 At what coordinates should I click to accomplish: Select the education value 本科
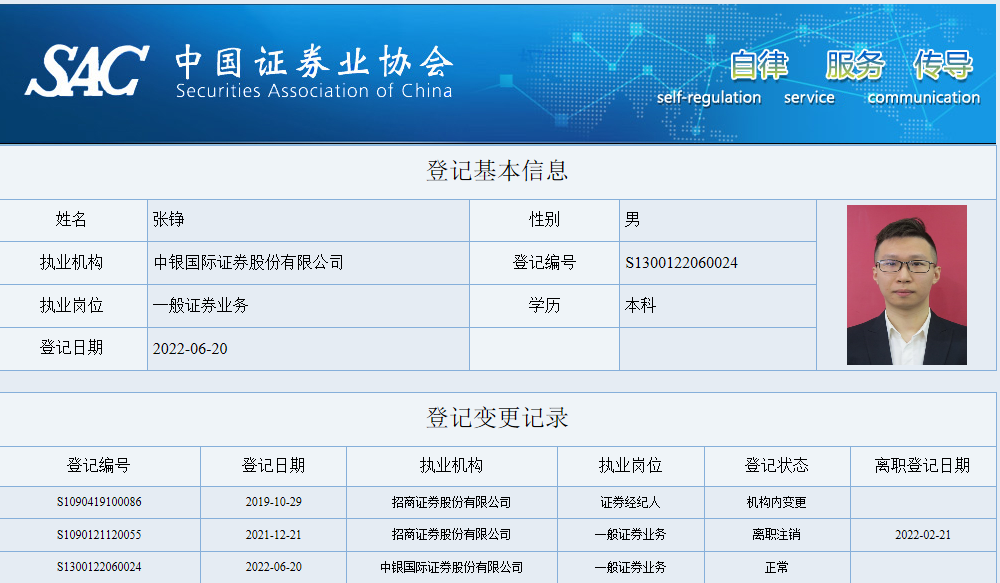pos(640,306)
